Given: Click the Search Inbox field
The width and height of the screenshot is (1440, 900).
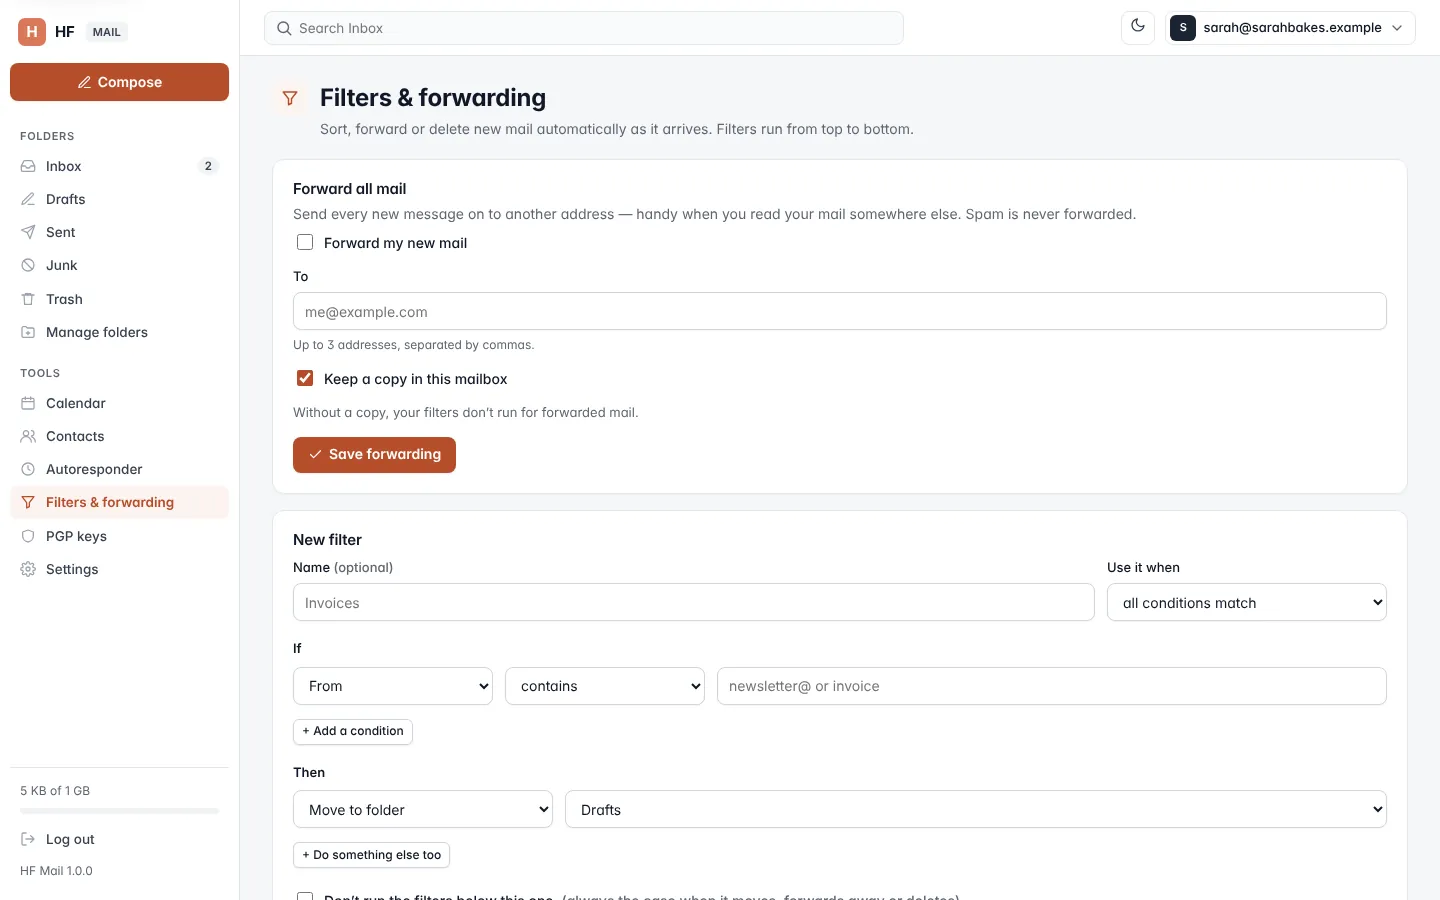Looking at the screenshot, I should coord(584,28).
